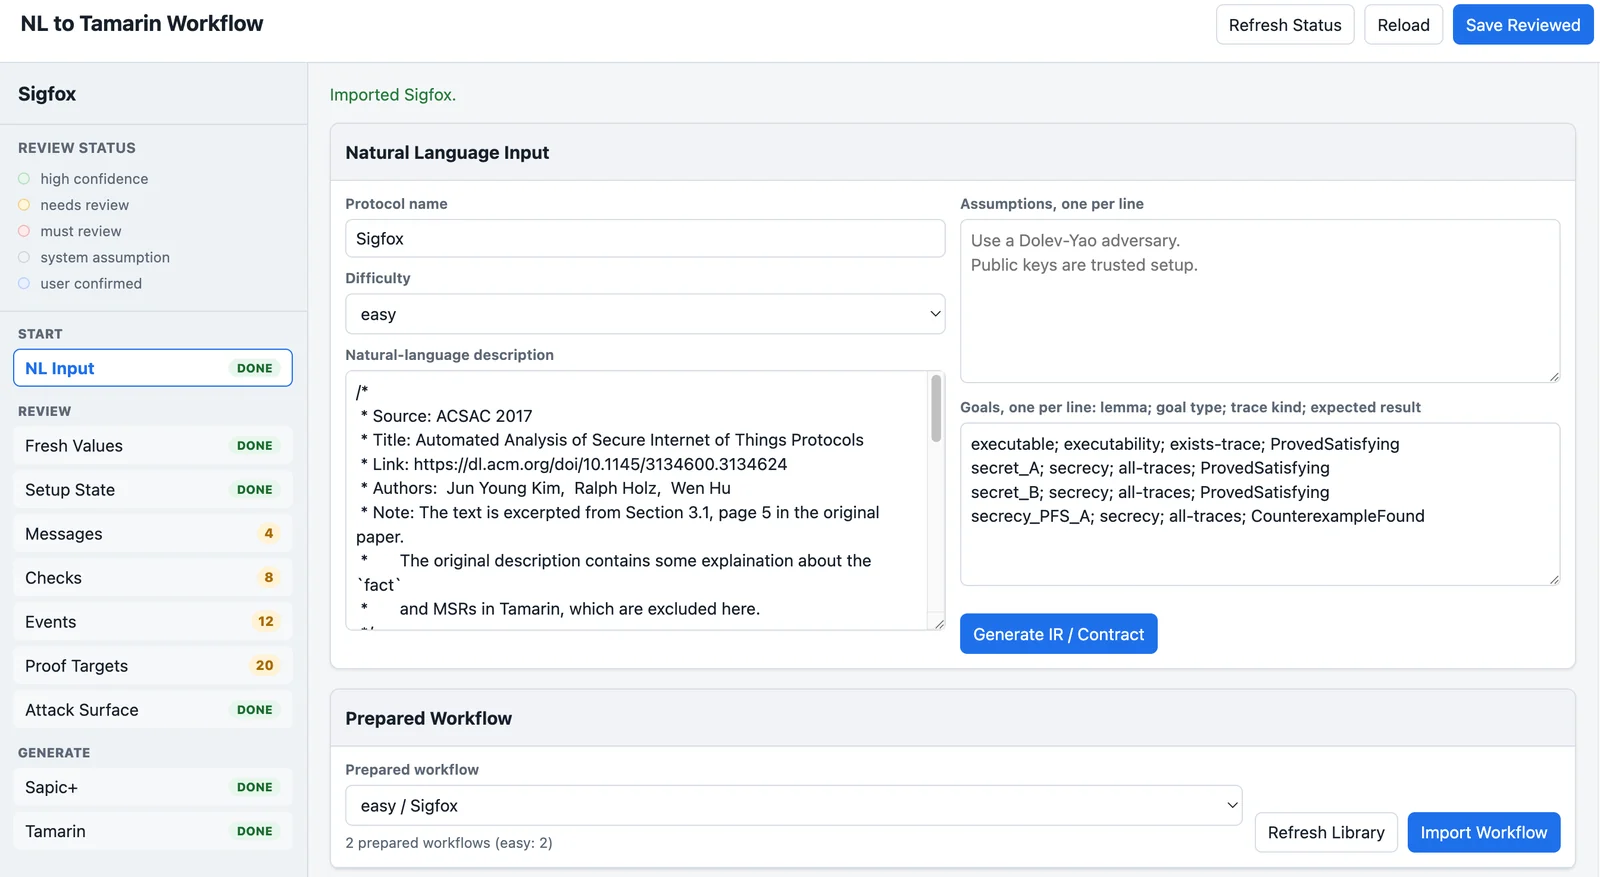Switch to the Checks section
The height and width of the screenshot is (877, 1600).
coord(153,578)
